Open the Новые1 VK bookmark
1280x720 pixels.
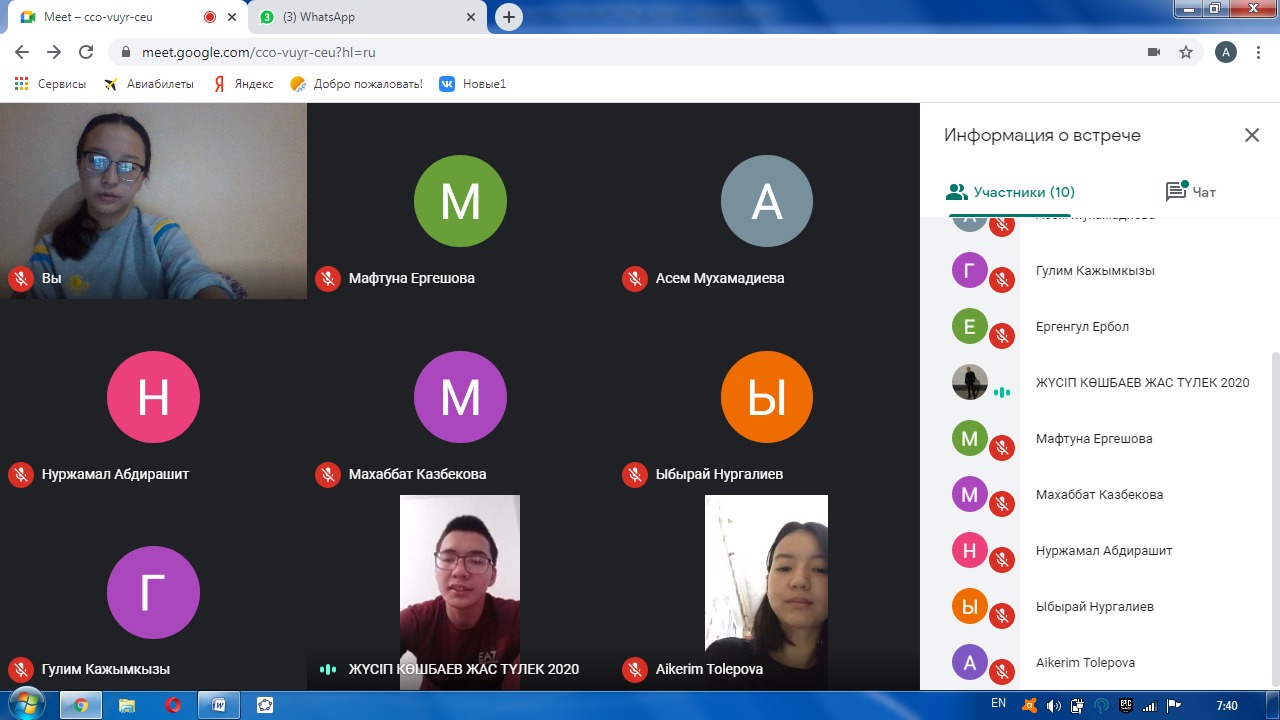point(472,84)
